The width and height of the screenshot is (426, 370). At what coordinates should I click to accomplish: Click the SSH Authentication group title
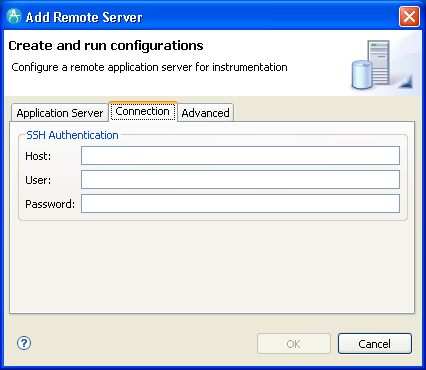(x=72, y=135)
